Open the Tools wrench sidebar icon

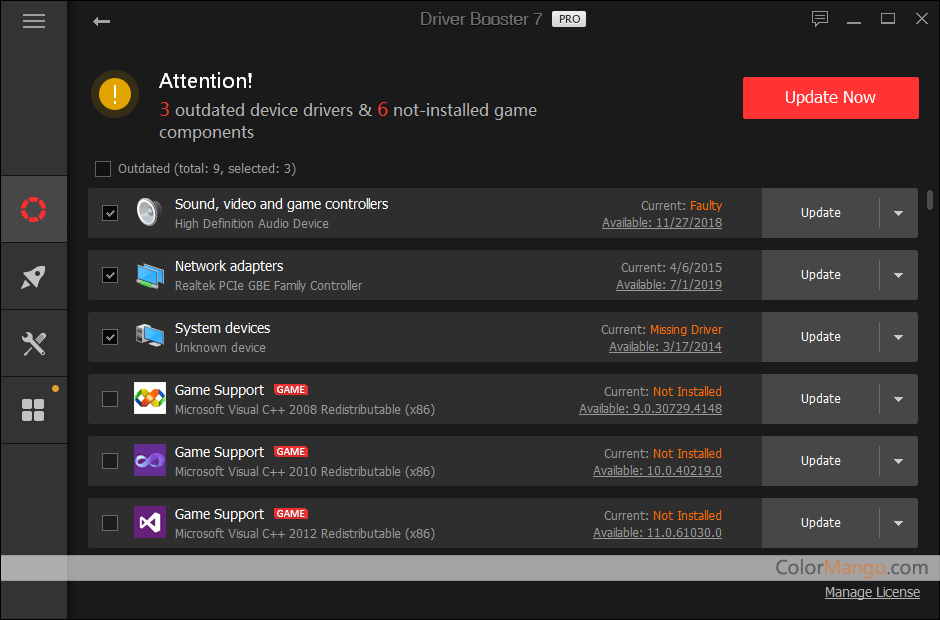click(x=34, y=344)
